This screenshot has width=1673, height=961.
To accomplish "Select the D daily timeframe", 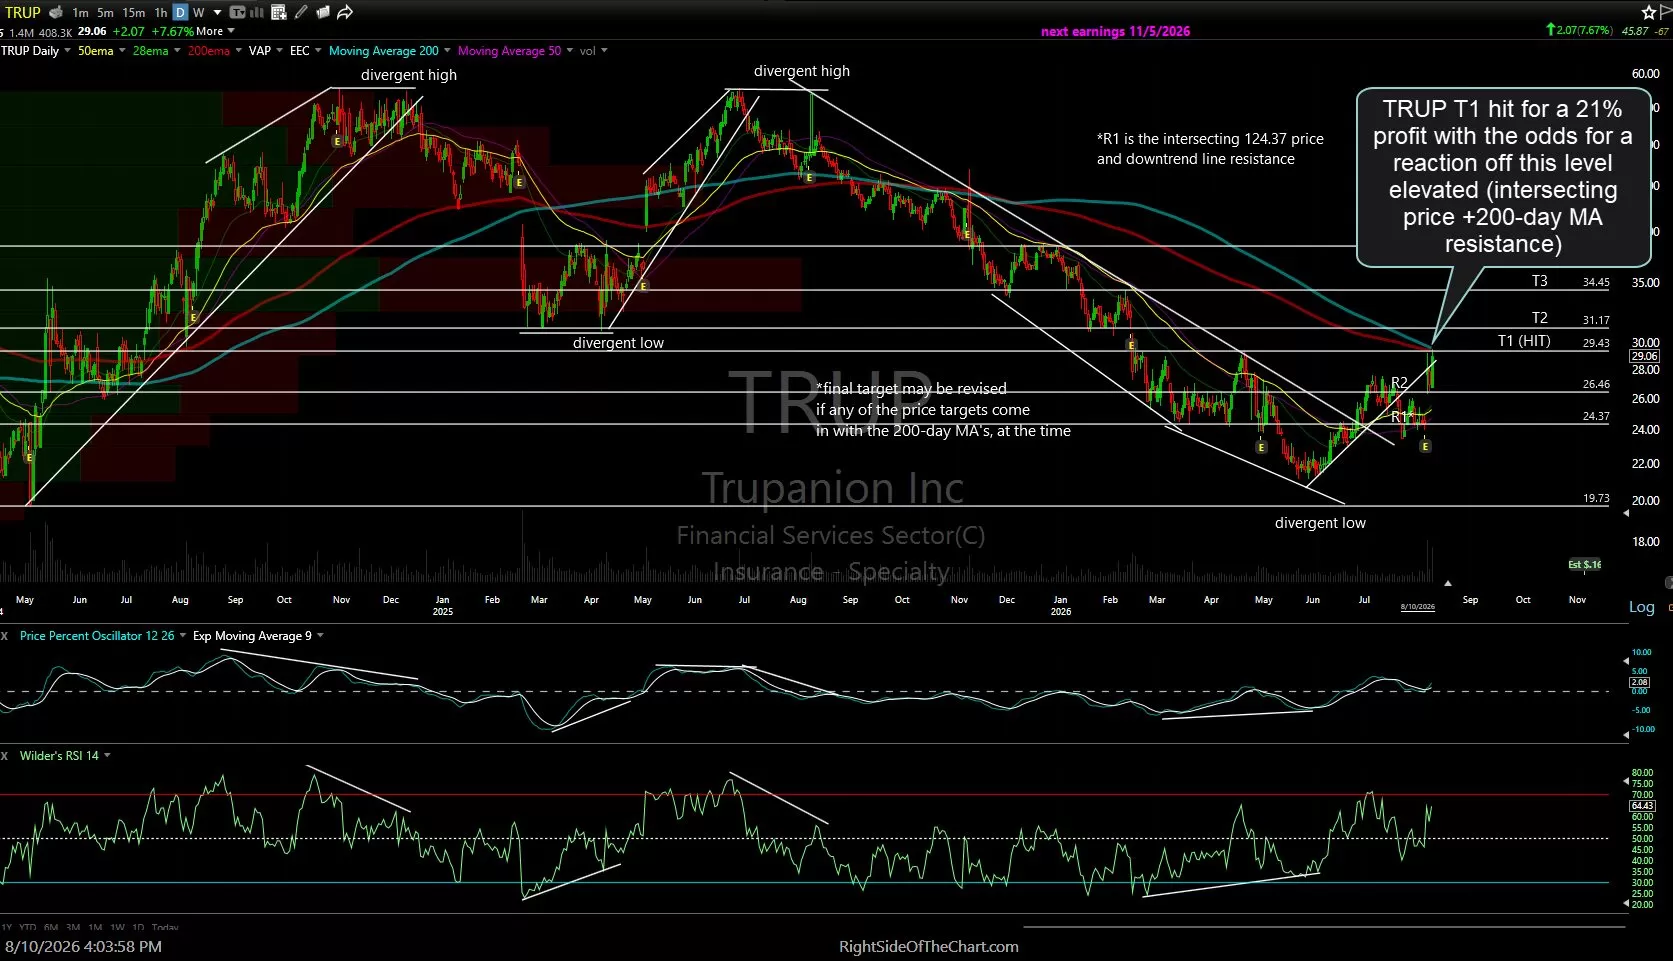I will click(x=180, y=12).
